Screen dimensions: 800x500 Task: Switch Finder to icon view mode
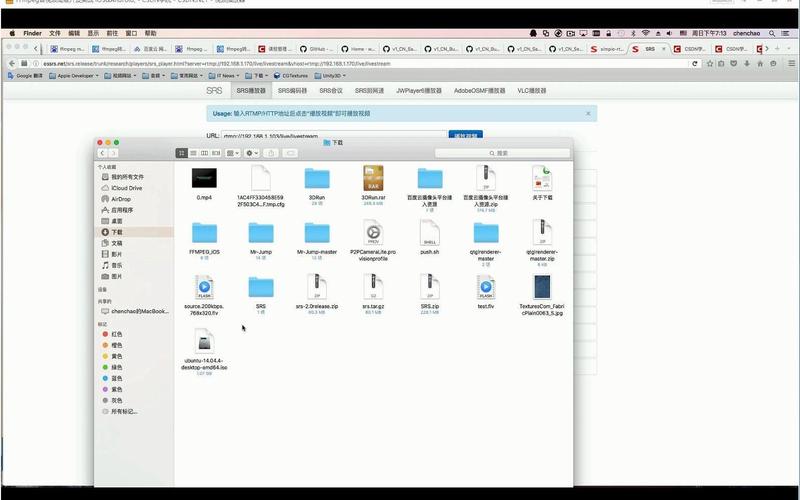(182, 153)
